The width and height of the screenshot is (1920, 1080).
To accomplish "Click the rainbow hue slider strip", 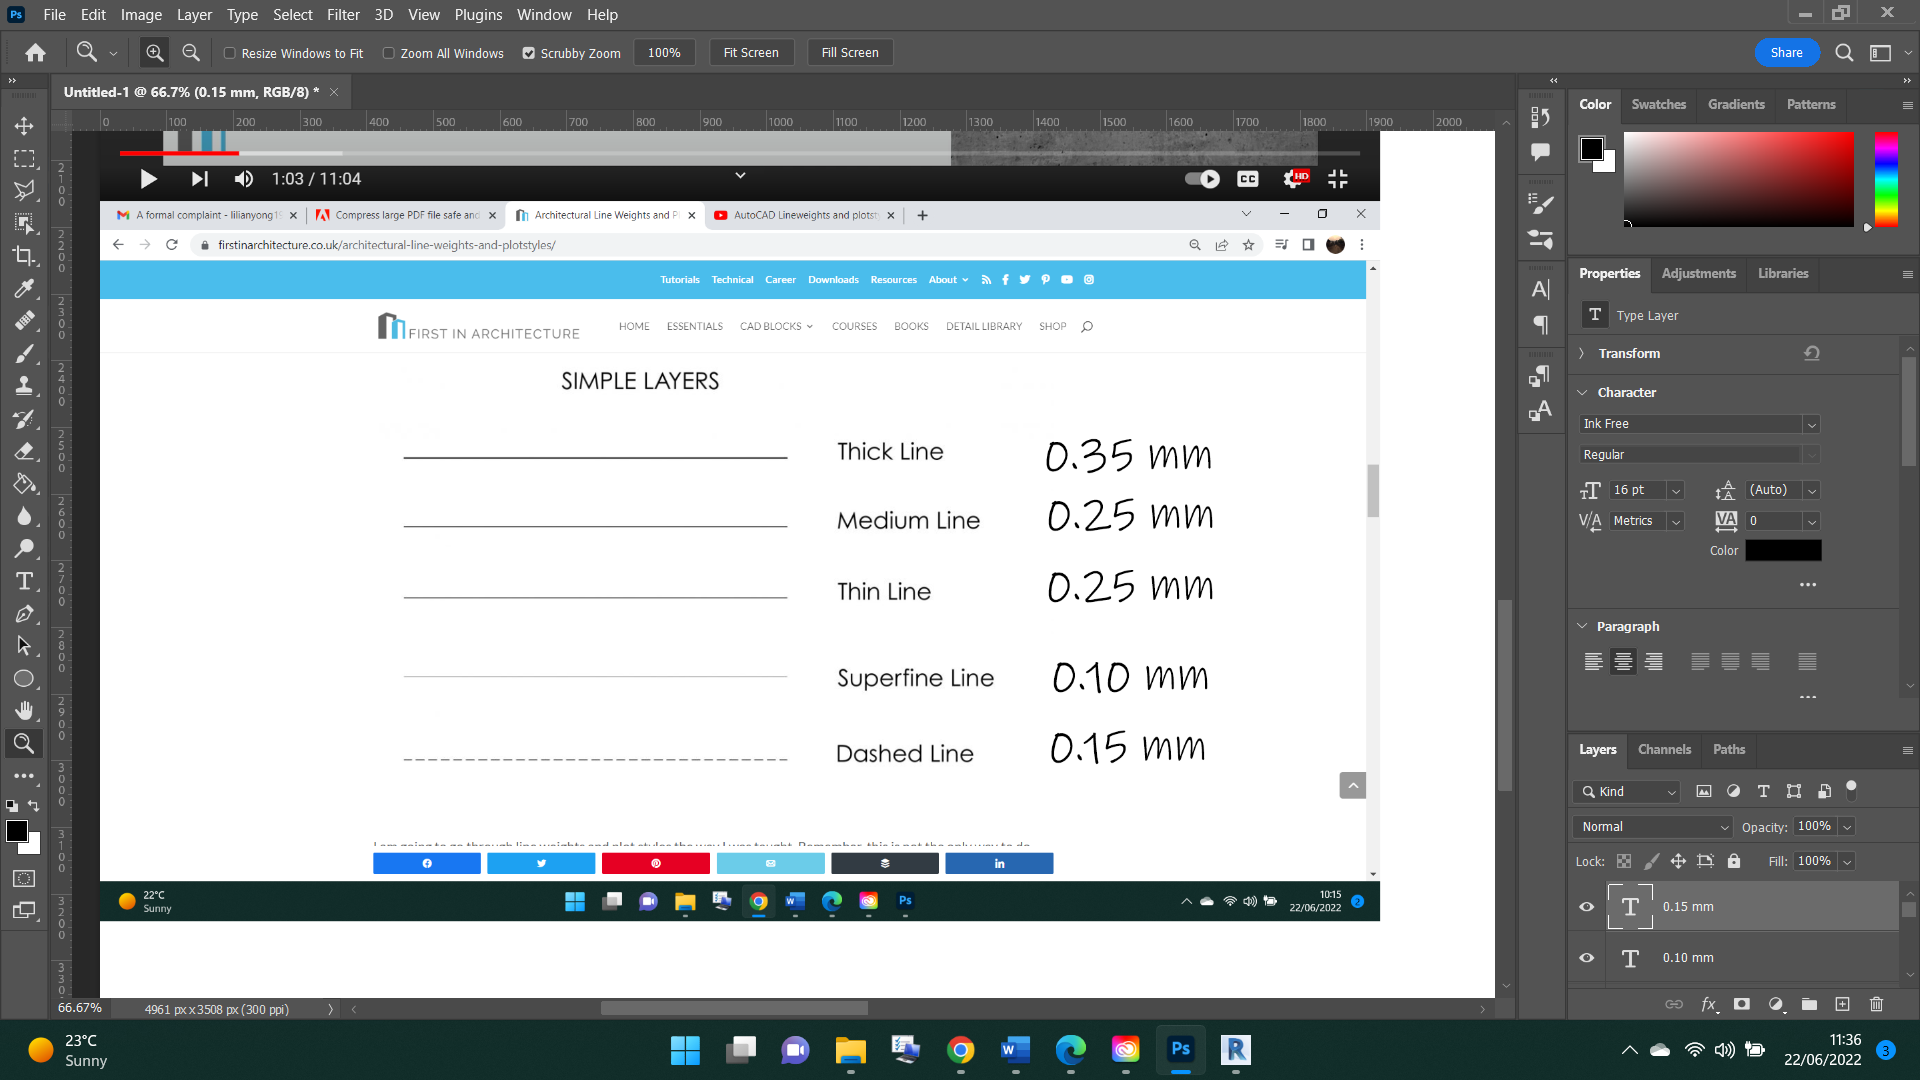I will pos(1886,179).
